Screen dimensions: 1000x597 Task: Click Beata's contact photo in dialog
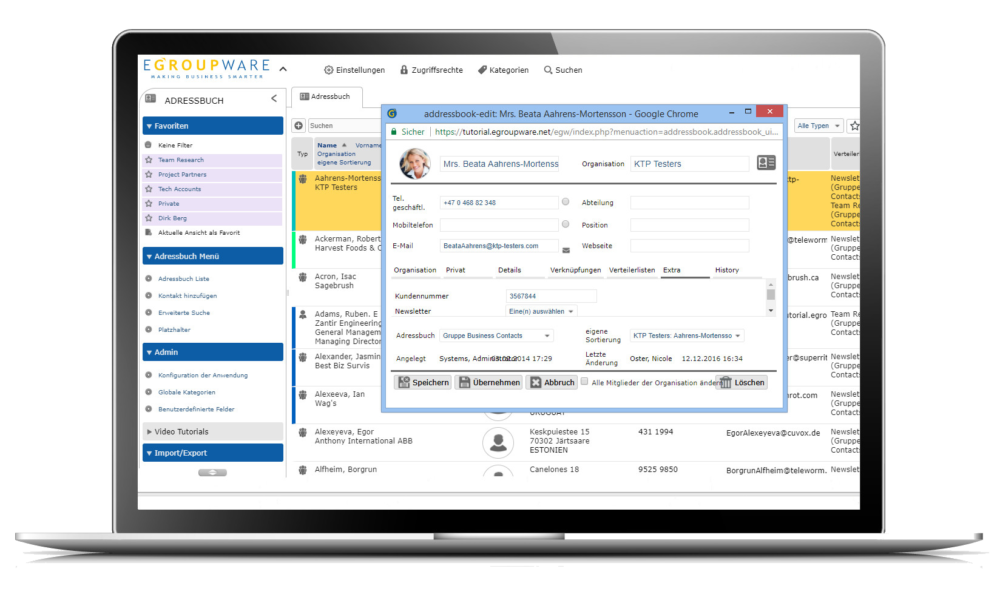[x=415, y=163]
